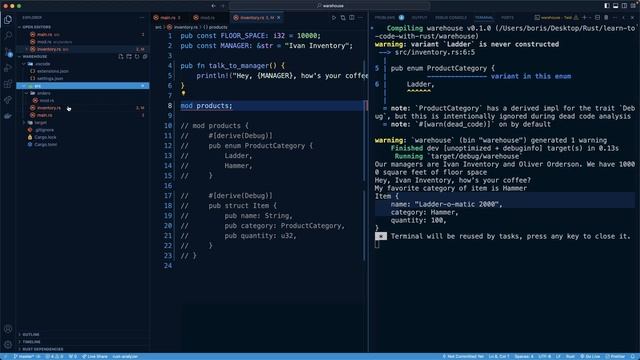Select the TERMINAL panel tab
Viewport: 640px width, 360px height.
click(484, 18)
